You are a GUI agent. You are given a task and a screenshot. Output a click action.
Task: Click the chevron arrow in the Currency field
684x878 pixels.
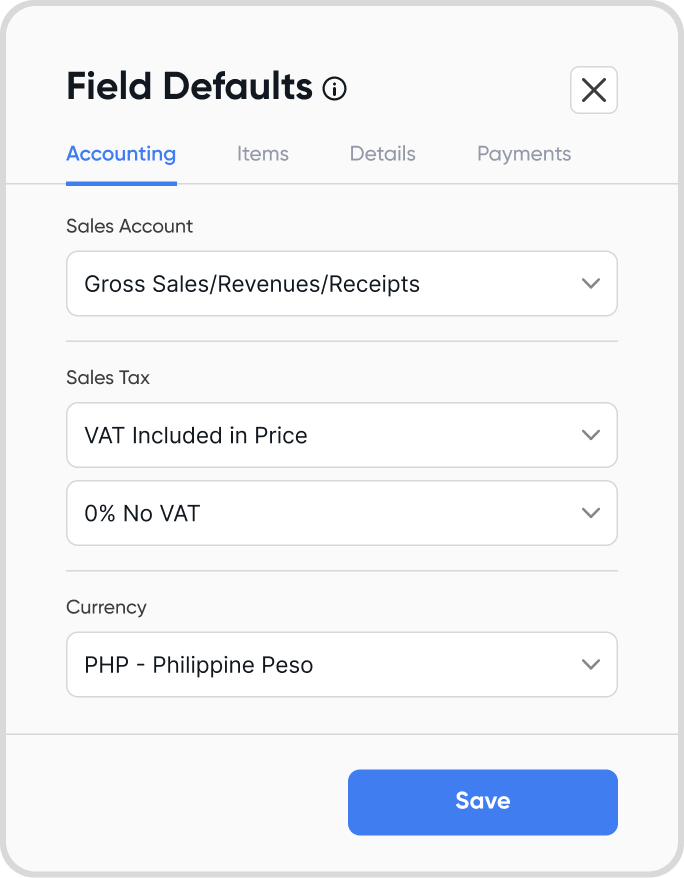tap(591, 665)
